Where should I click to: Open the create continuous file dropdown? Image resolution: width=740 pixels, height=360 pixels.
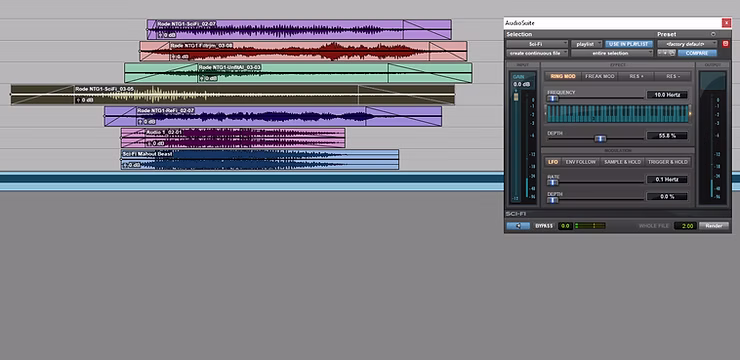(x=537, y=53)
